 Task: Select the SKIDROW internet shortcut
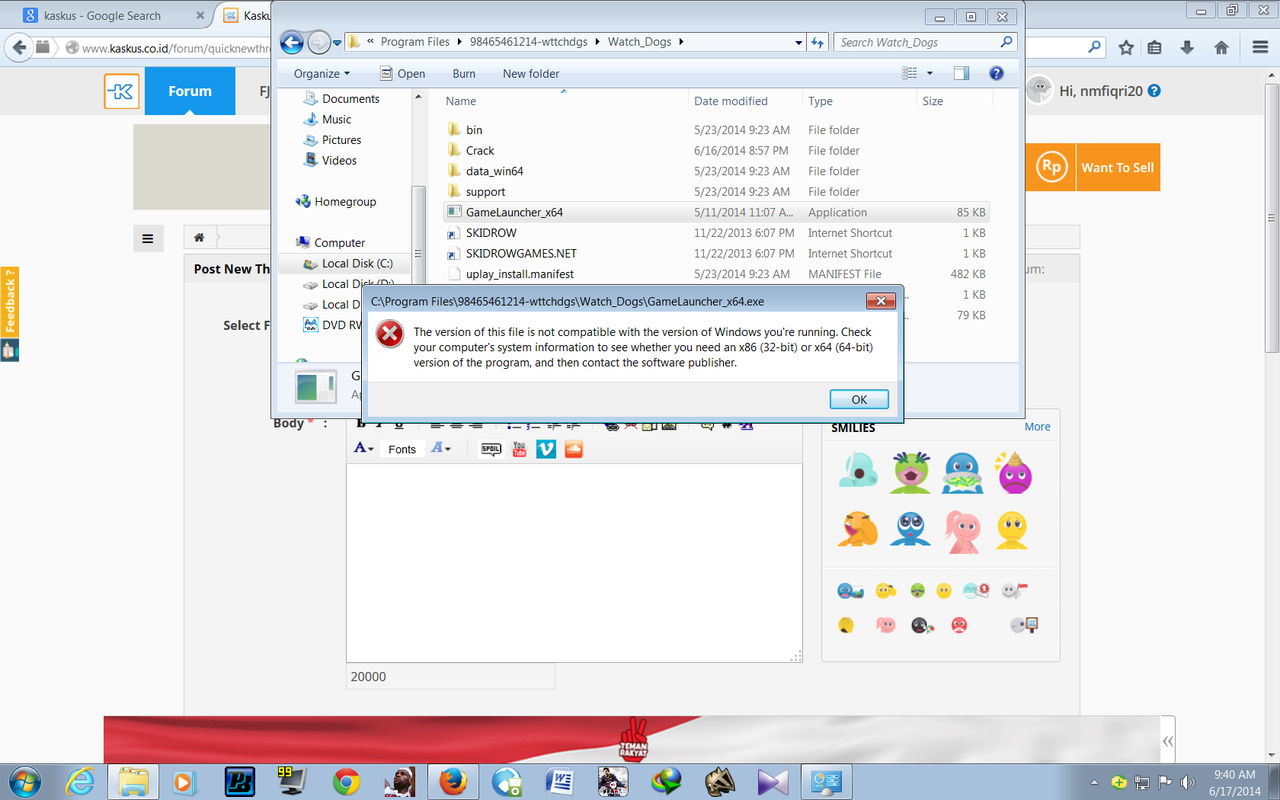pos(491,233)
